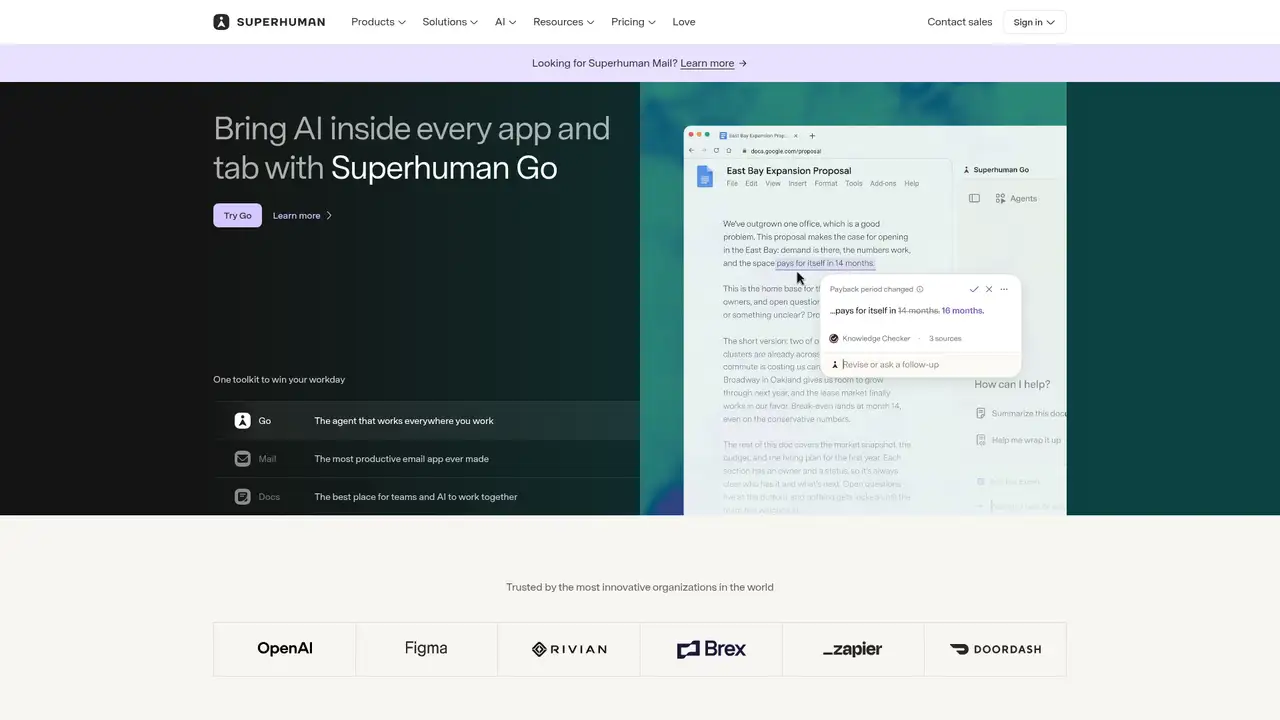Open the Insert menu in the document preview

pyautogui.click(x=797, y=184)
